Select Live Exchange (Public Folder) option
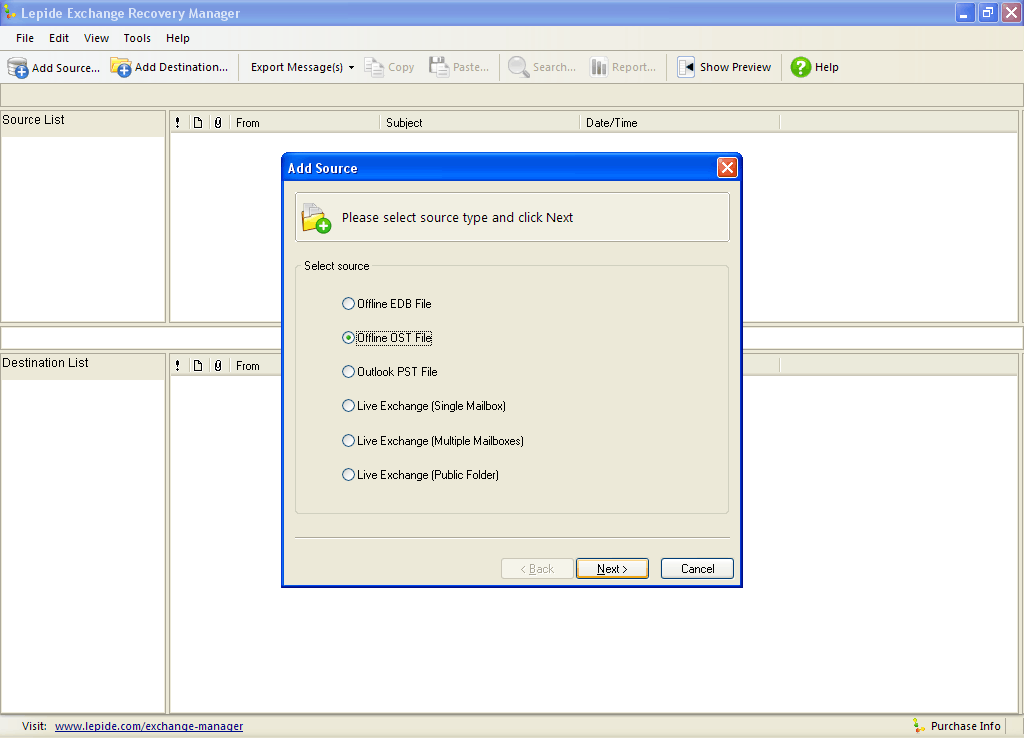The image size is (1024, 738). (421, 475)
